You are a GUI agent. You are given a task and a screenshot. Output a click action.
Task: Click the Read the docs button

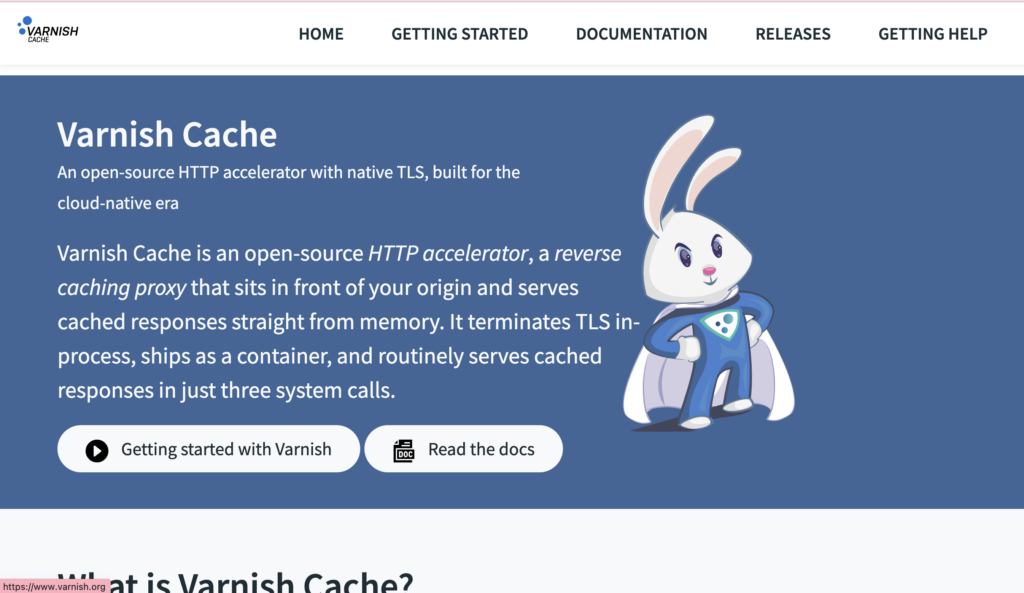pyautogui.click(x=464, y=449)
